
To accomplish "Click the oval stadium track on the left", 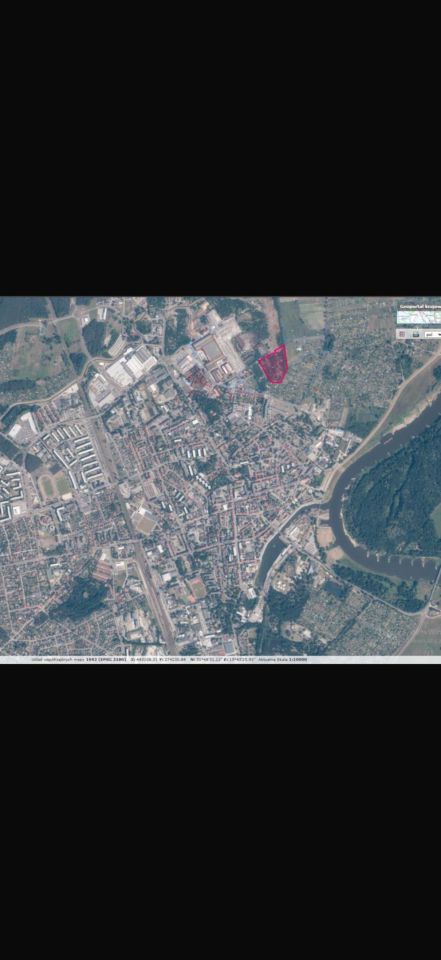I will point(55,486).
